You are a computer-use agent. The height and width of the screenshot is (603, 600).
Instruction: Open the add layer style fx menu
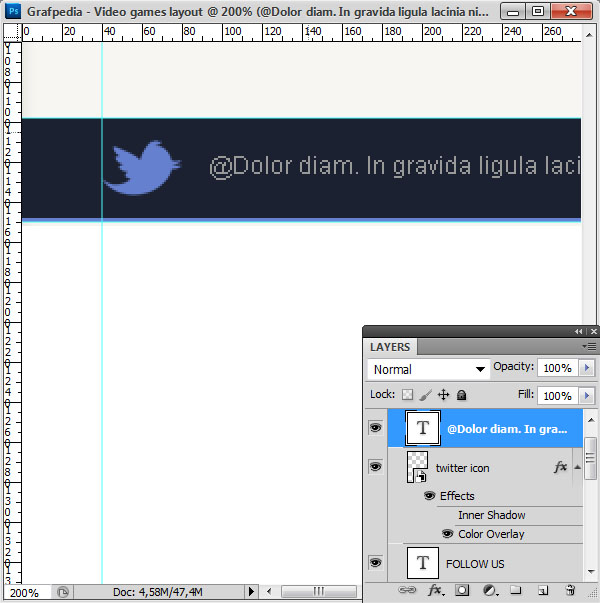point(436,590)
